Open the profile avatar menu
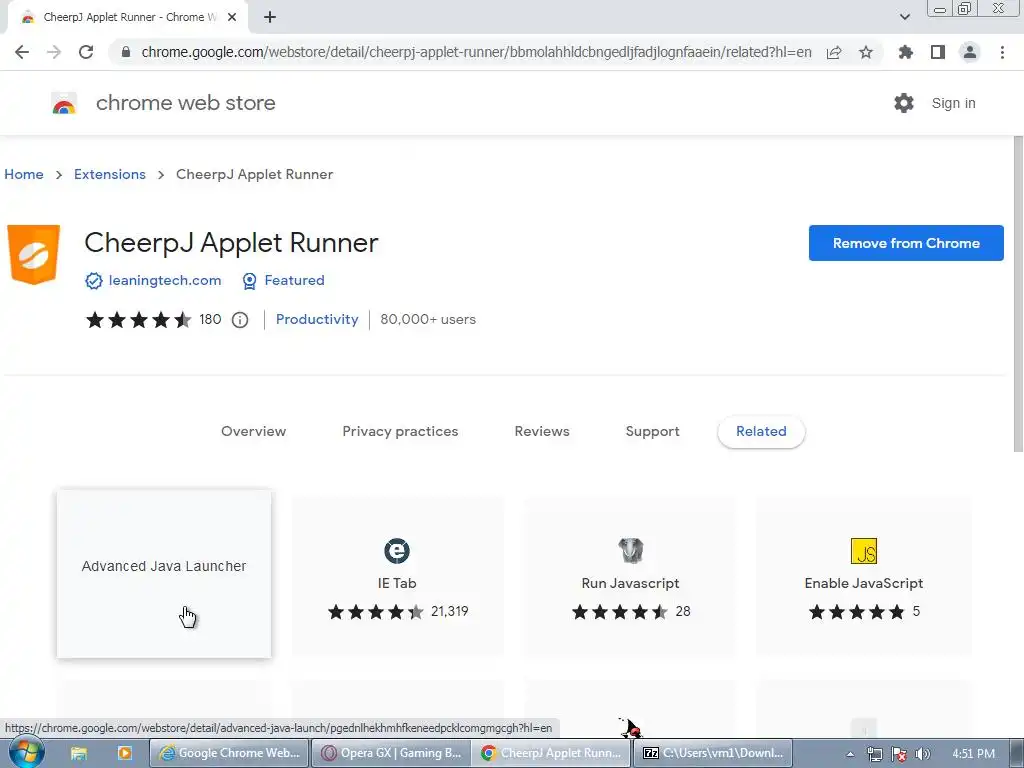1024x768 pixels. (x=970, y=52)
